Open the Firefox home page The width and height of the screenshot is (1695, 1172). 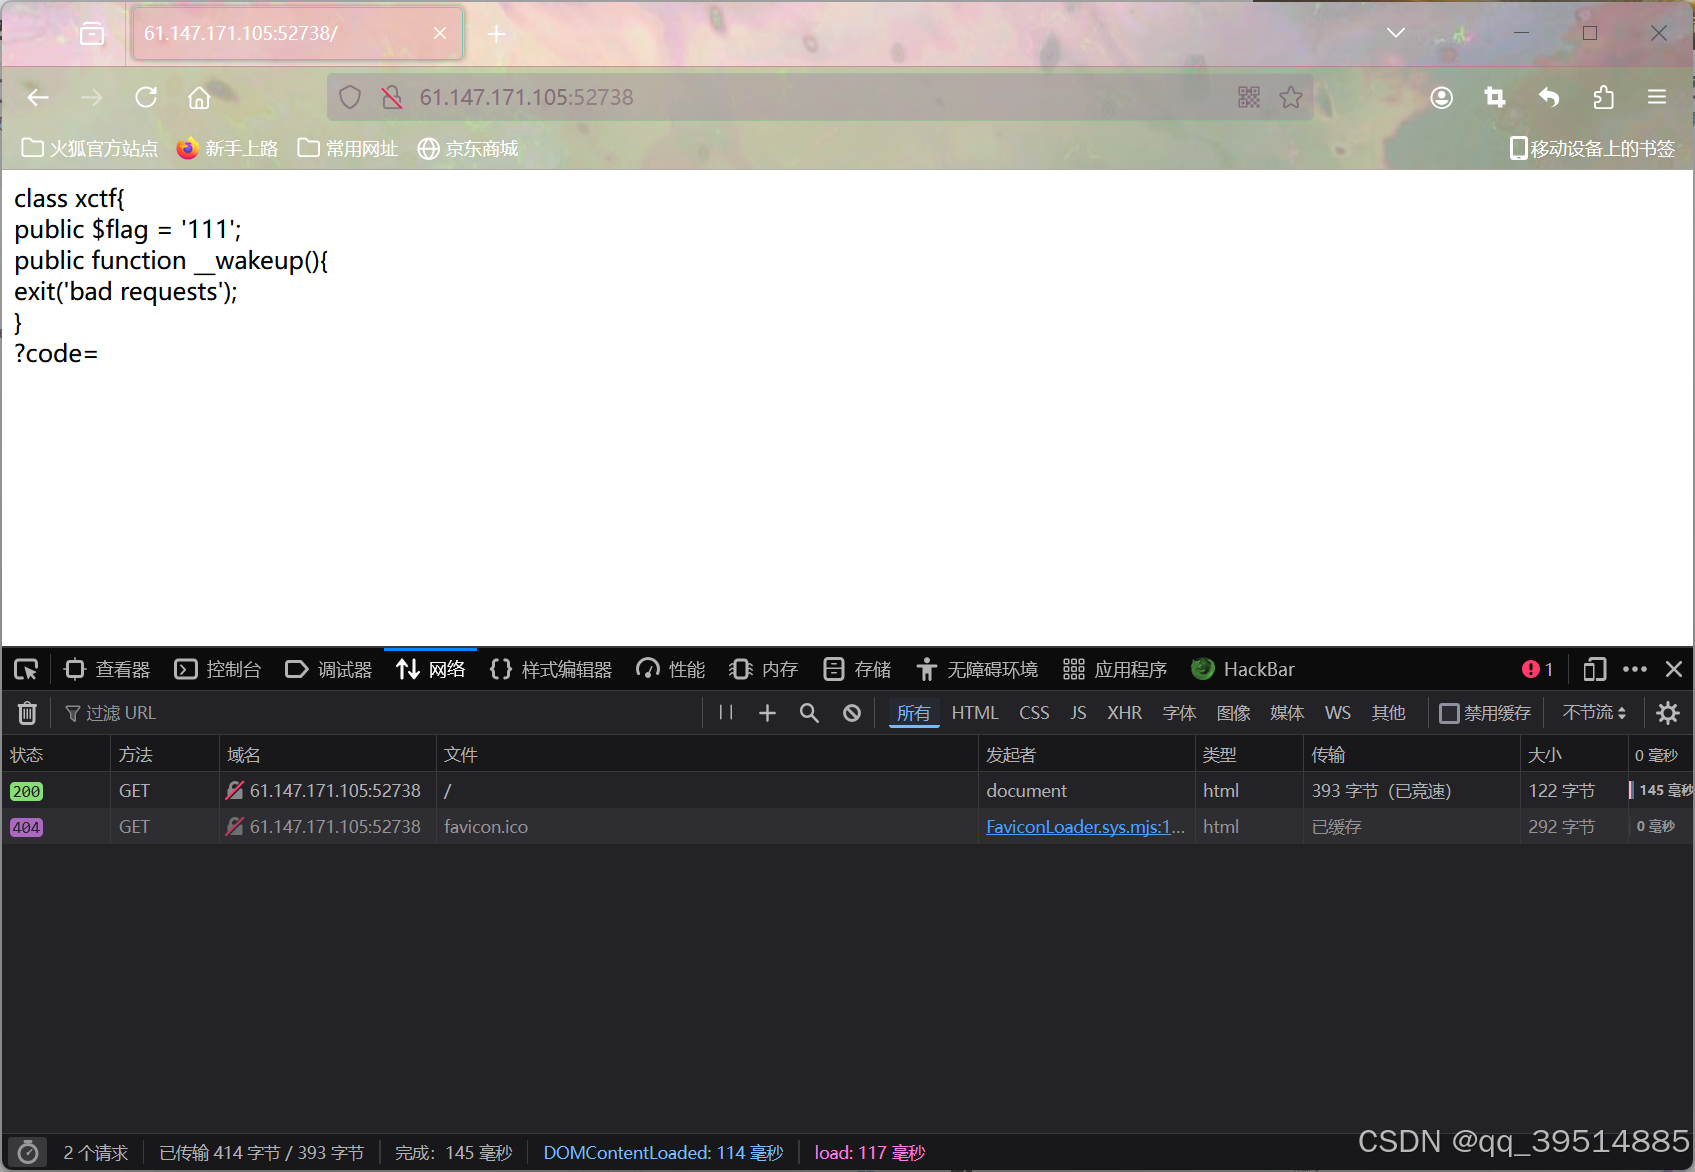point(199,97)
